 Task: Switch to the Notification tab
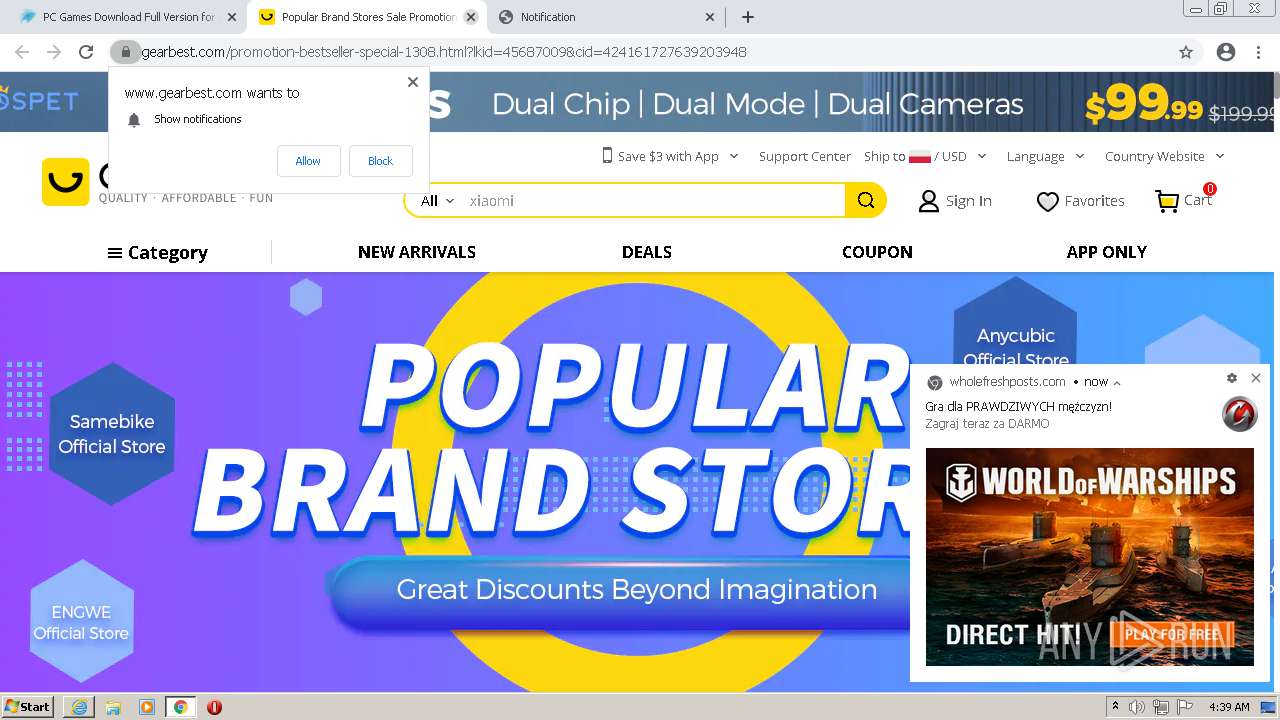(x=606, y=17)
